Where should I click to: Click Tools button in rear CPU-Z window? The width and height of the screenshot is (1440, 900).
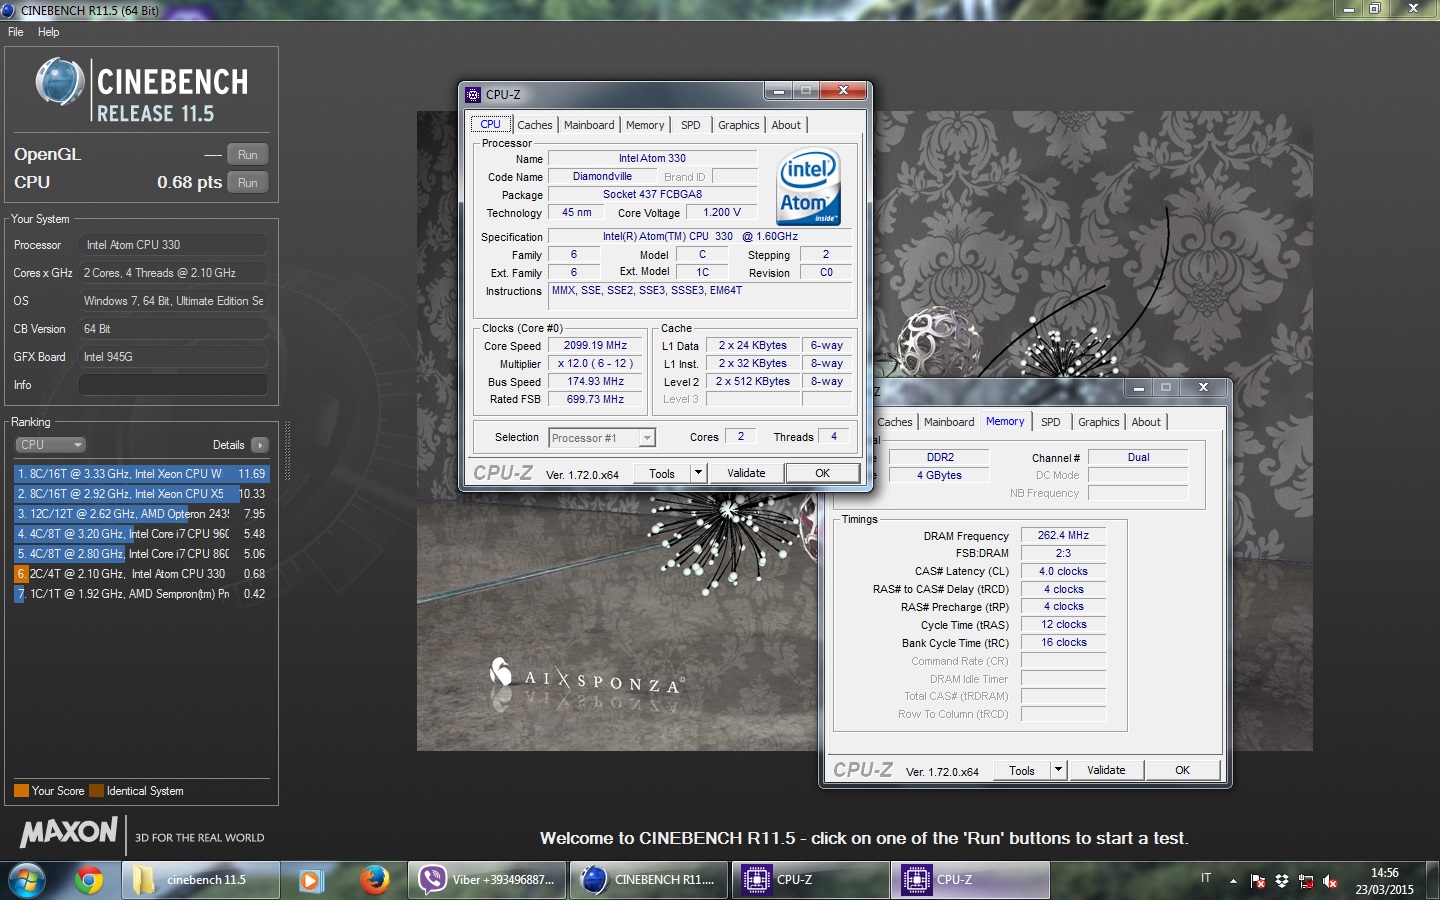[1022, 771]
